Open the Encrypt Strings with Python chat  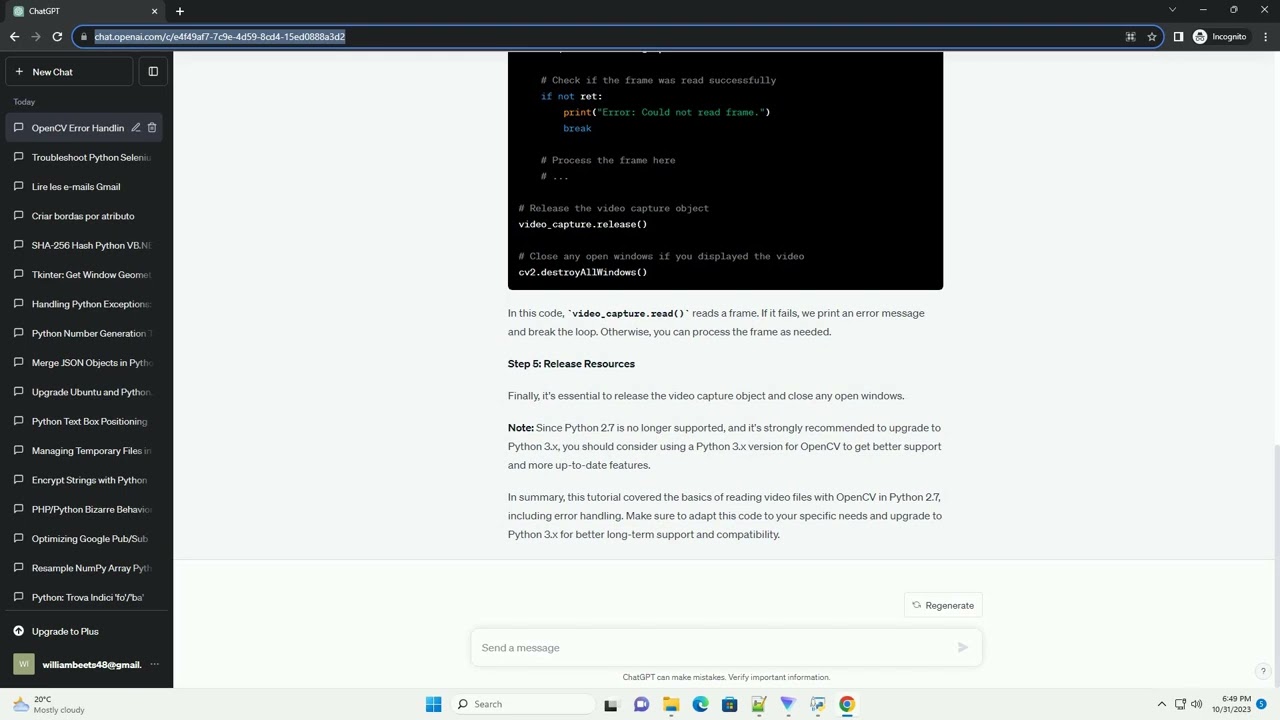click(86, 480)
